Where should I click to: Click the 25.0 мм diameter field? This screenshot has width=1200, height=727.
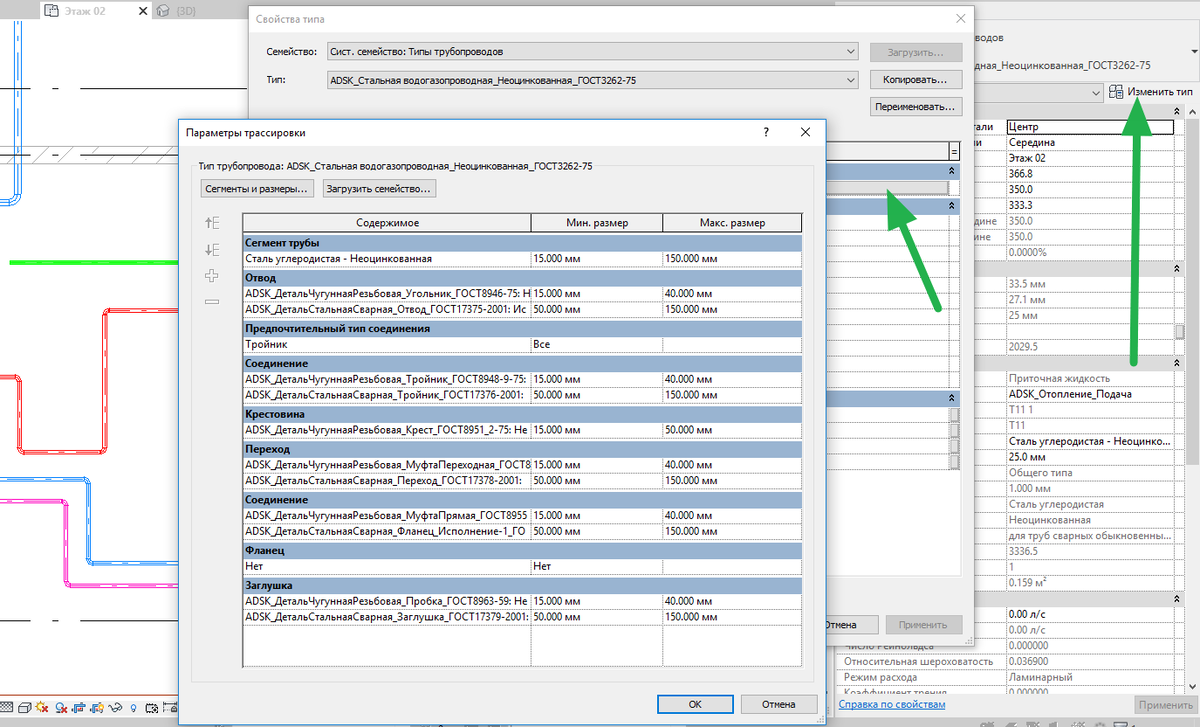pos(1090,456)
